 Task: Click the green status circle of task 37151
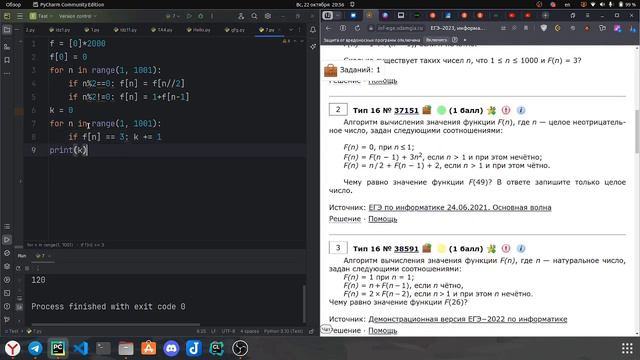441,110
